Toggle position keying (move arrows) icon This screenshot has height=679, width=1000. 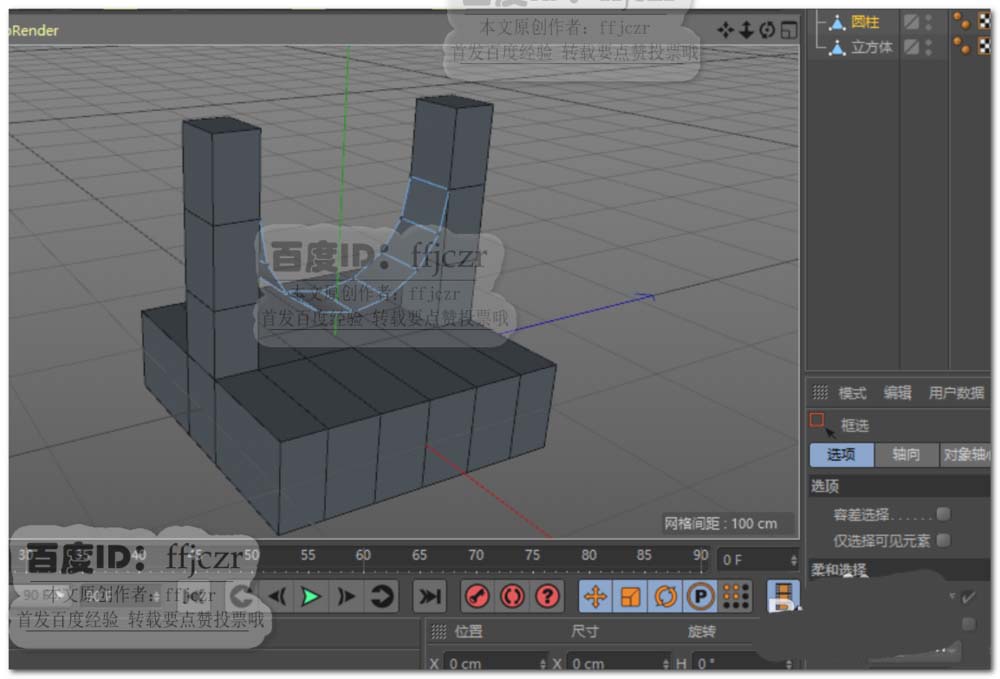coord(595,597)
